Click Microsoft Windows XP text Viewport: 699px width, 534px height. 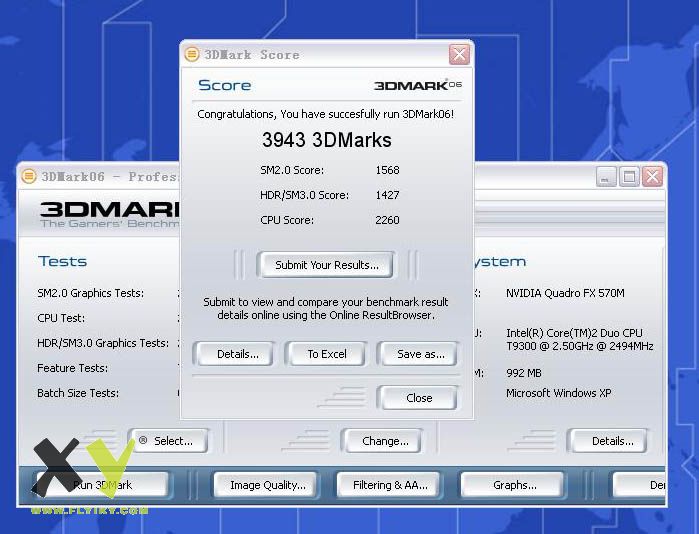click(x=558, y=393)
